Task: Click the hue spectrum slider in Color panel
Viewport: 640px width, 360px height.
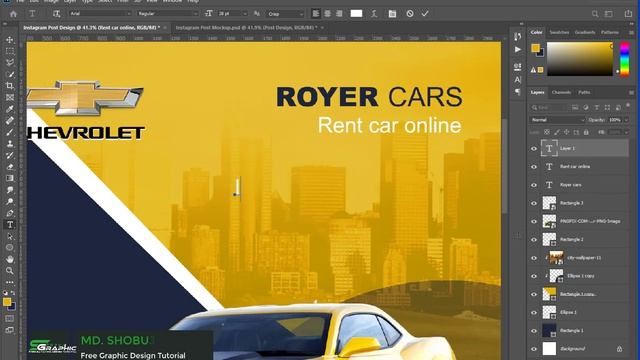Action: 625,58
